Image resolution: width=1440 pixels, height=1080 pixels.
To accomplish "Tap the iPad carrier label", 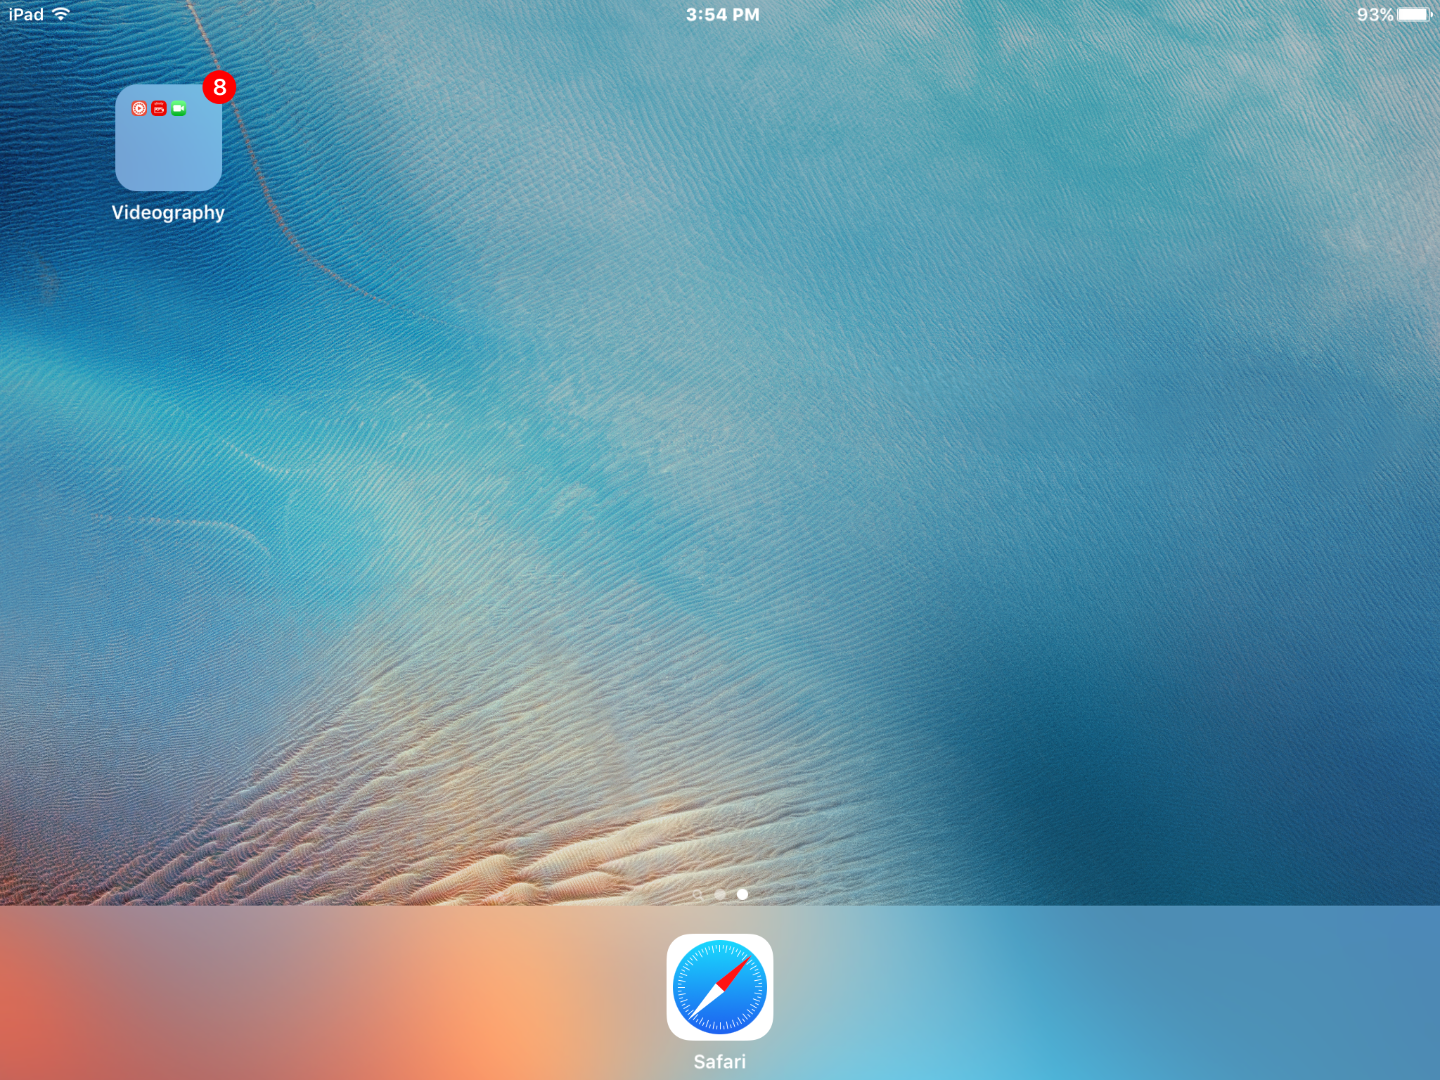I will click(x=26, y=14).
